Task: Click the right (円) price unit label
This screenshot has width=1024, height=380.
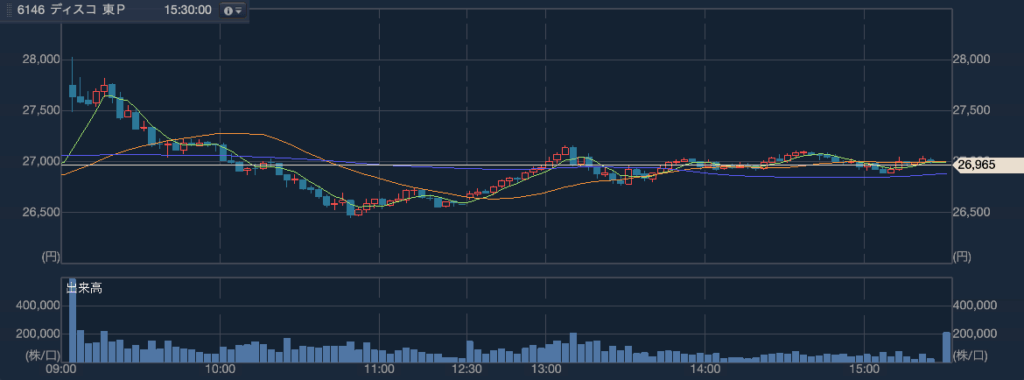Action: coord(961,256)
